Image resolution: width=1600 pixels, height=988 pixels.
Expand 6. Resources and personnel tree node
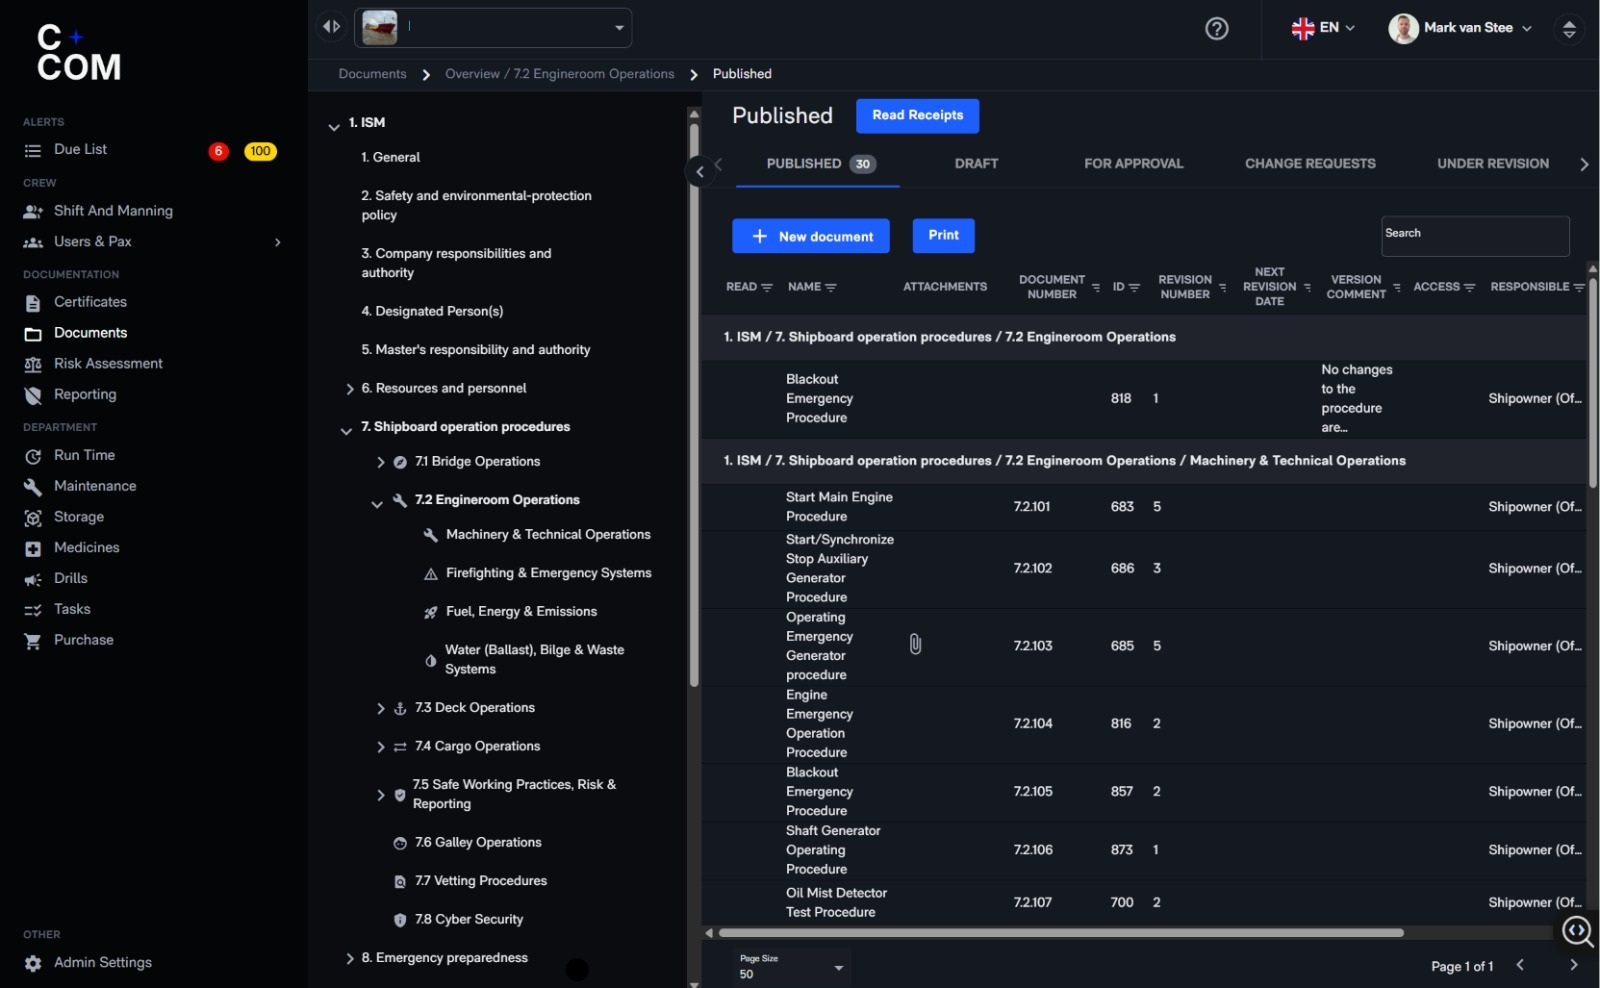349,389
